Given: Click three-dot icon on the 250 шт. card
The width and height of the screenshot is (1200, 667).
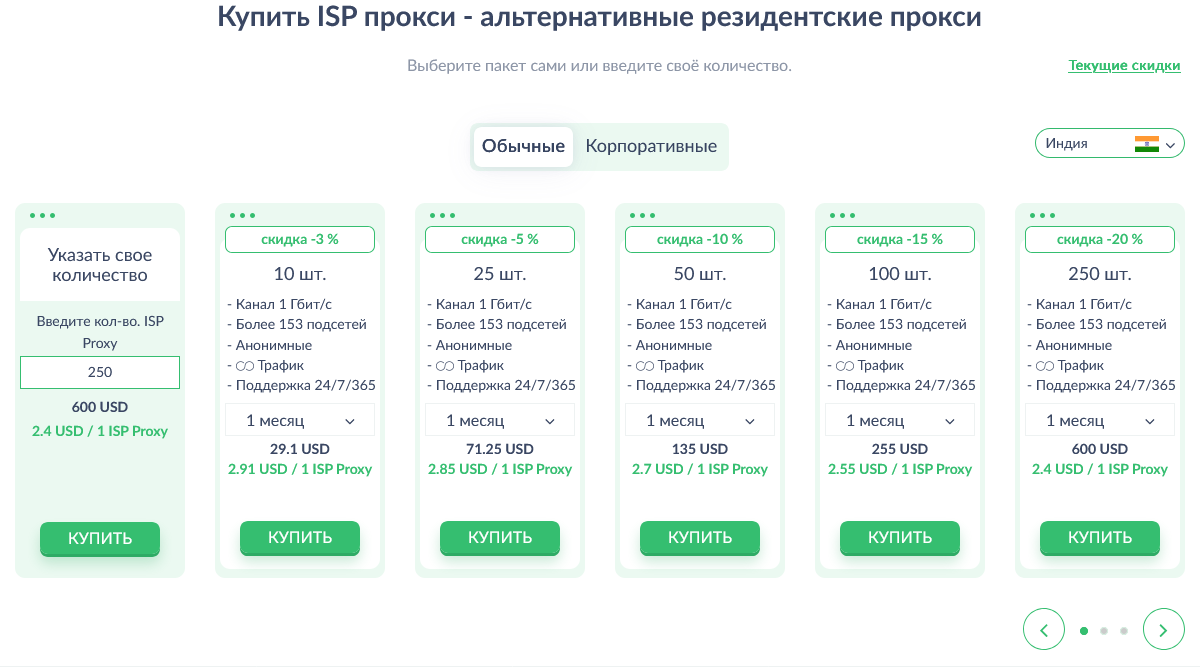Looking at the screenshot, I should coord(1041,215).
